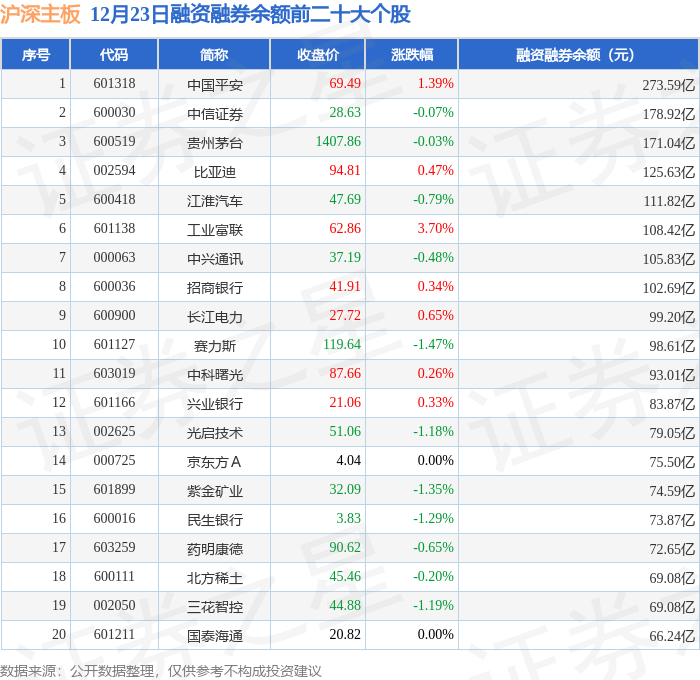
Task: Click the 数据来源 footnote text
Action: (x=161, y=671)
